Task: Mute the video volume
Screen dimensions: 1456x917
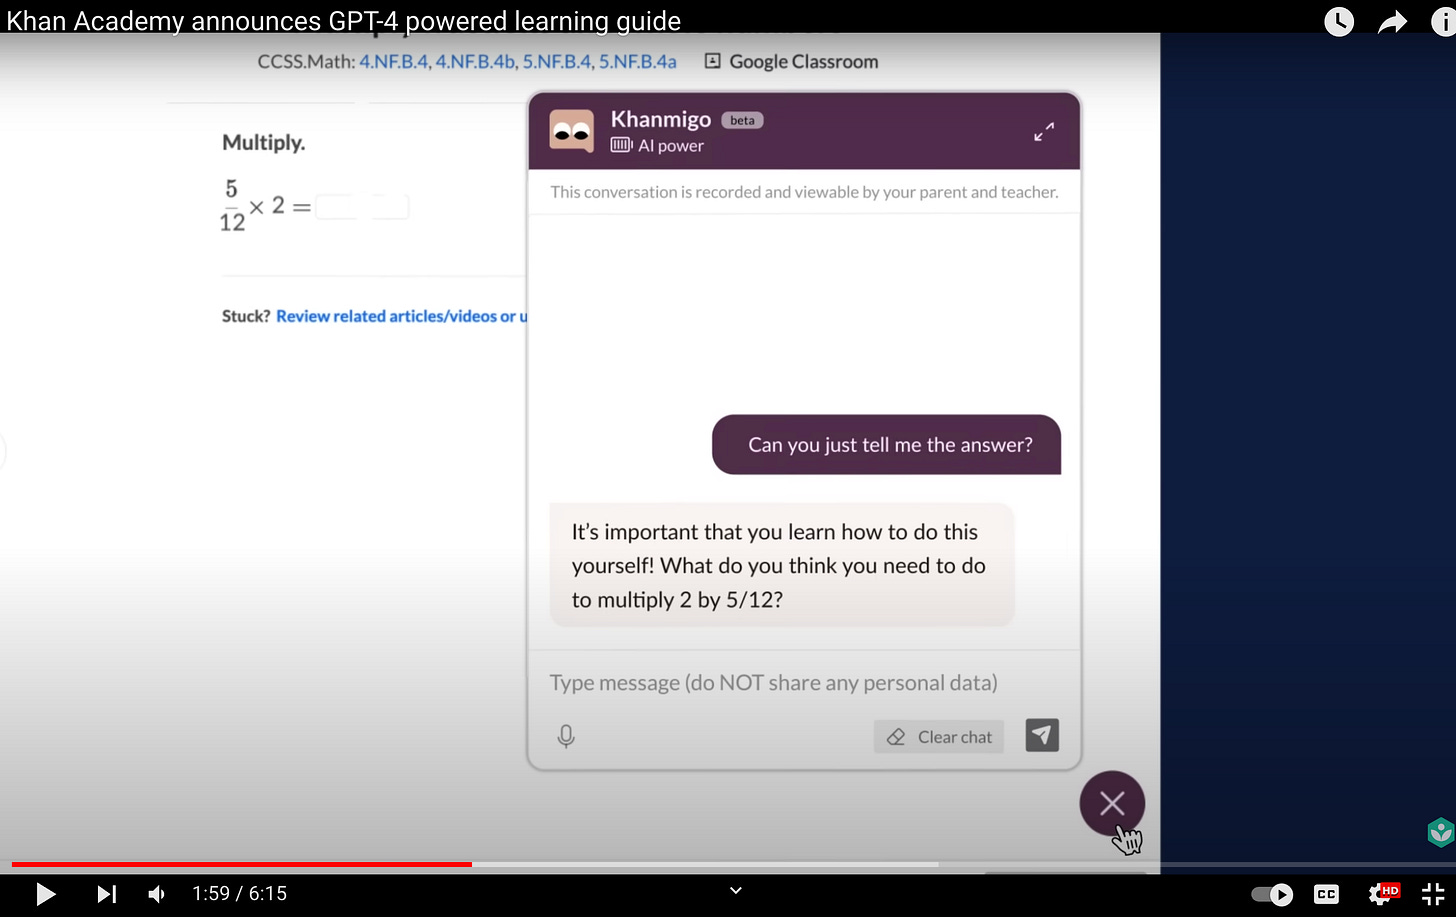Action: [x=157, y=894]
